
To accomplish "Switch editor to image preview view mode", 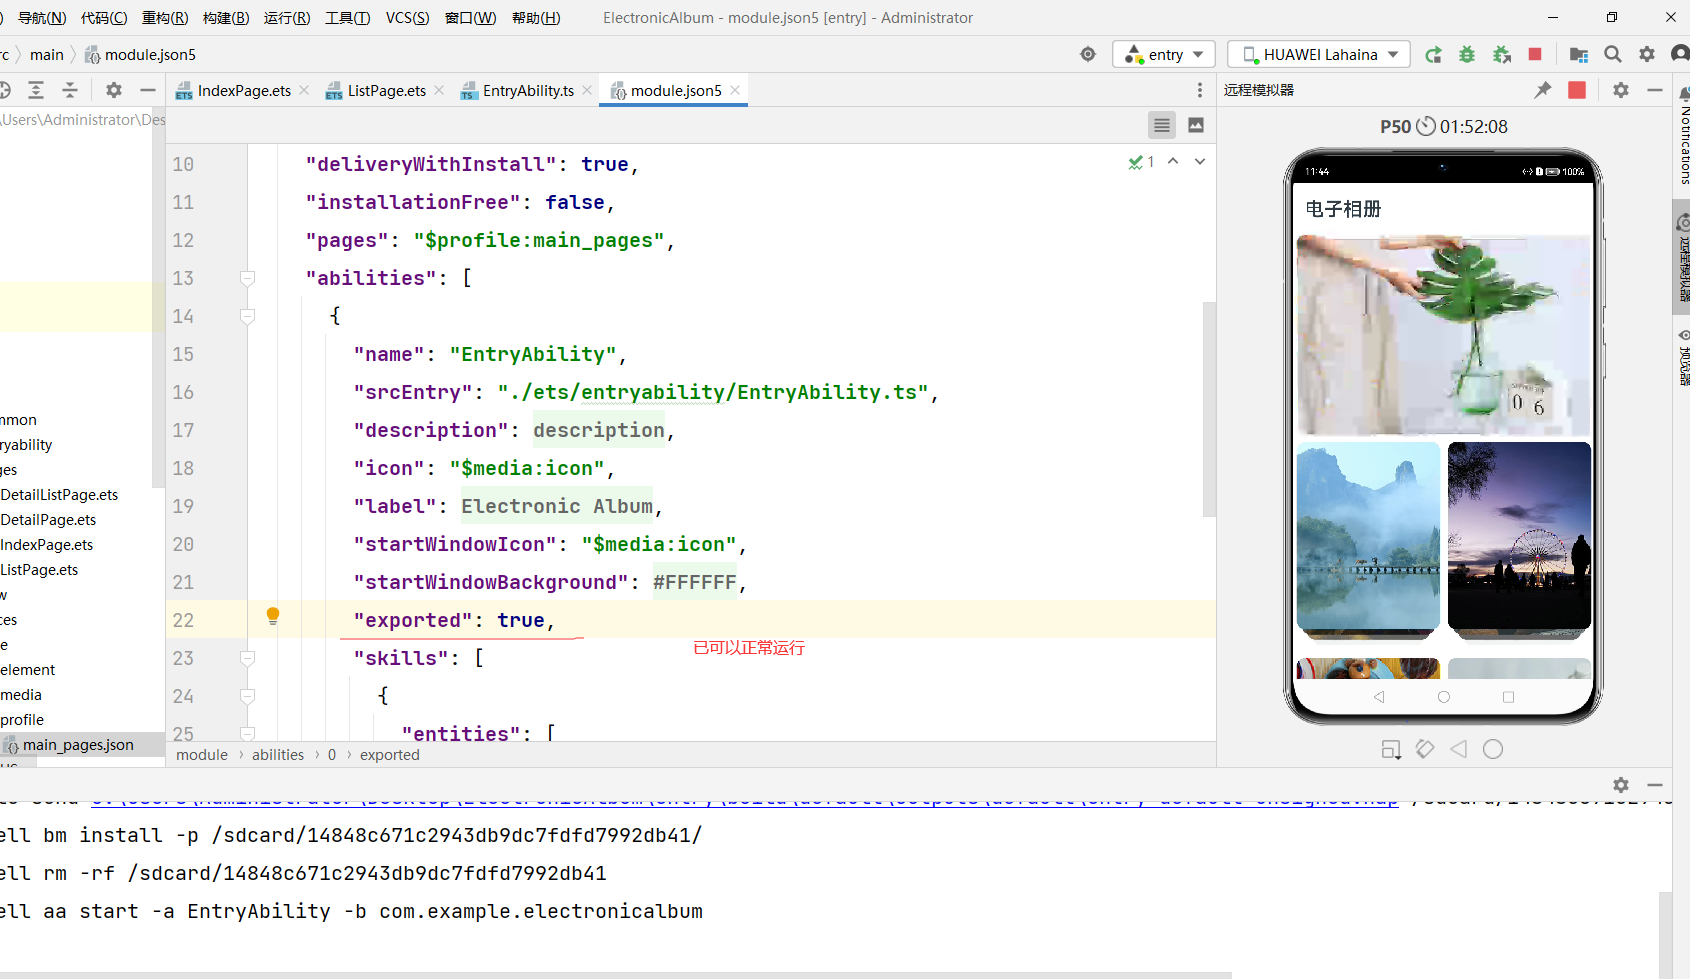I will (x=1196, y=125).
